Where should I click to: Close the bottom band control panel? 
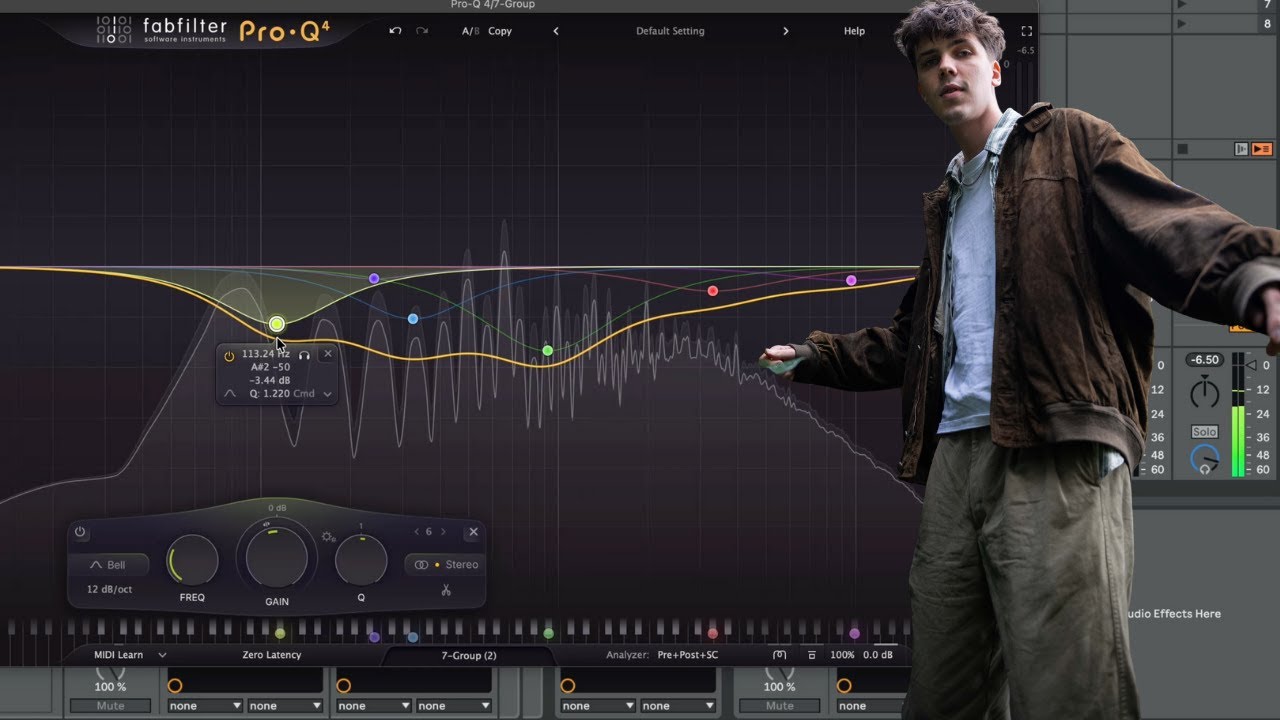click(473, 532)
